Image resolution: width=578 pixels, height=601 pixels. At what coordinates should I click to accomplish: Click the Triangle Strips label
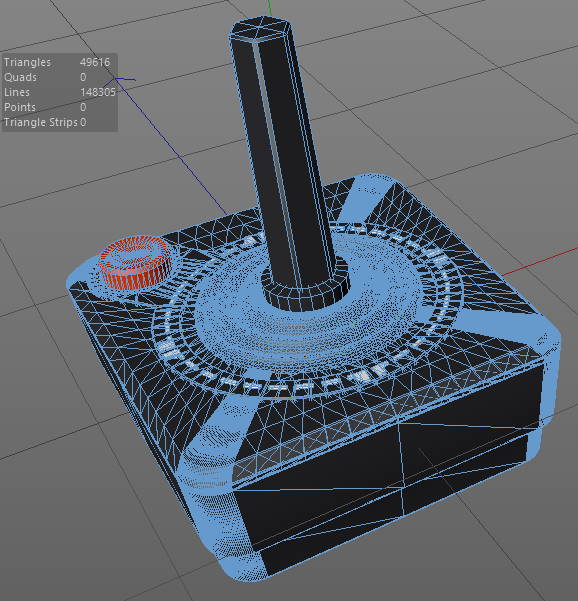pyautogui.click(x=41, y=122)
